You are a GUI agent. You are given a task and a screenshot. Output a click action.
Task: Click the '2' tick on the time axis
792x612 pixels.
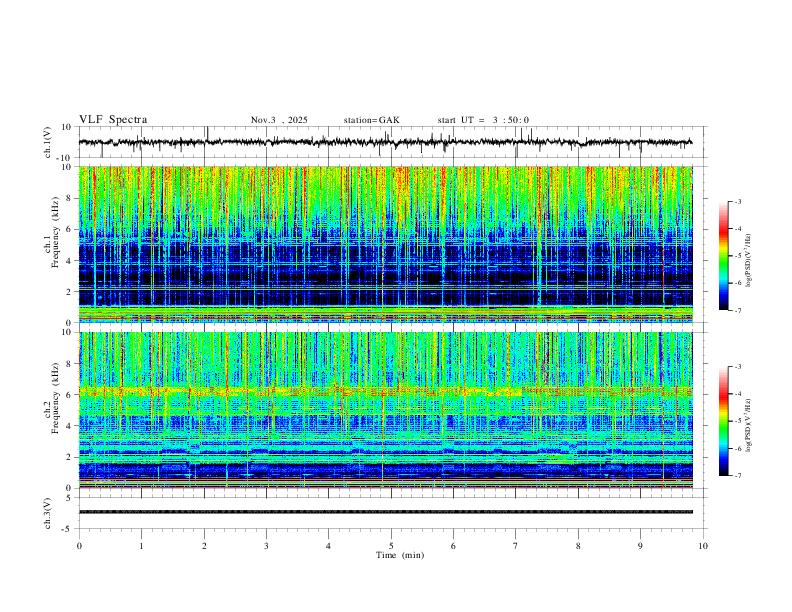click(204, 546)
